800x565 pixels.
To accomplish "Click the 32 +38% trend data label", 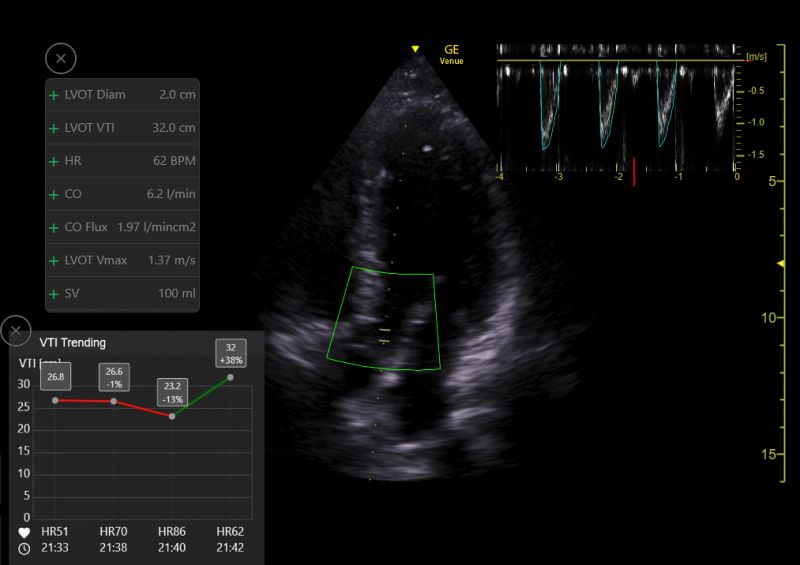I will [231, 353].
